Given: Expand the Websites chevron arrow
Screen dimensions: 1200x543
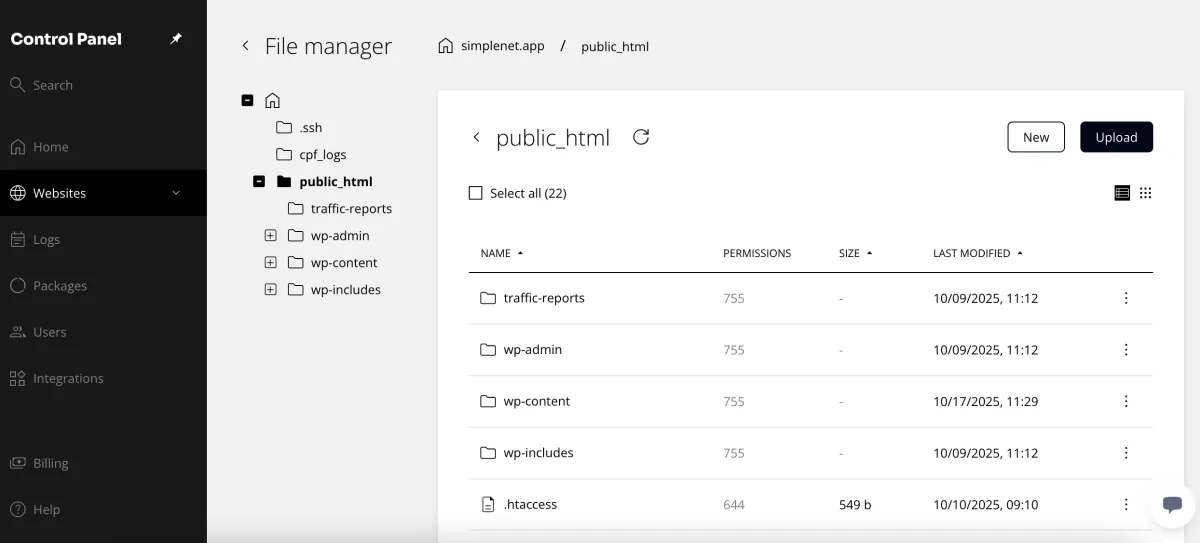Looking at the screenshot, I should (176, 193).
